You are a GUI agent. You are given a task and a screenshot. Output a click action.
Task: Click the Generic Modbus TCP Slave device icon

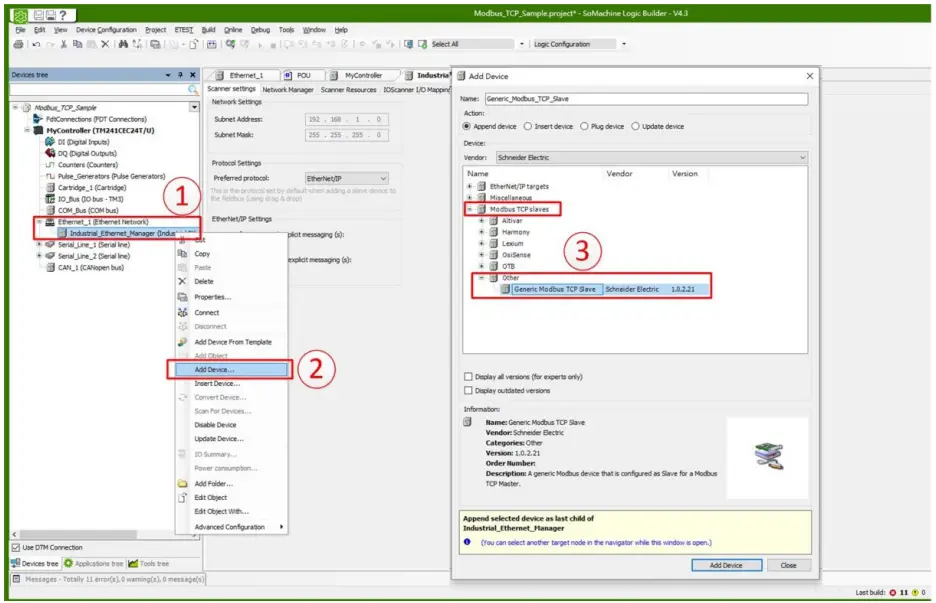pyautogui.click(x=505, y=289)
